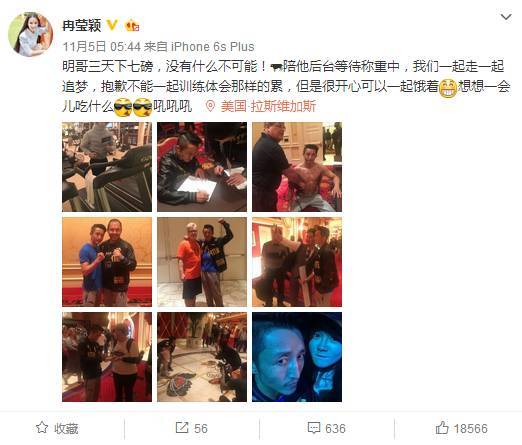Click the repost icon with 56
This screenshot has width=522, height=445.
pyautogui.click(x=192, y=428)
